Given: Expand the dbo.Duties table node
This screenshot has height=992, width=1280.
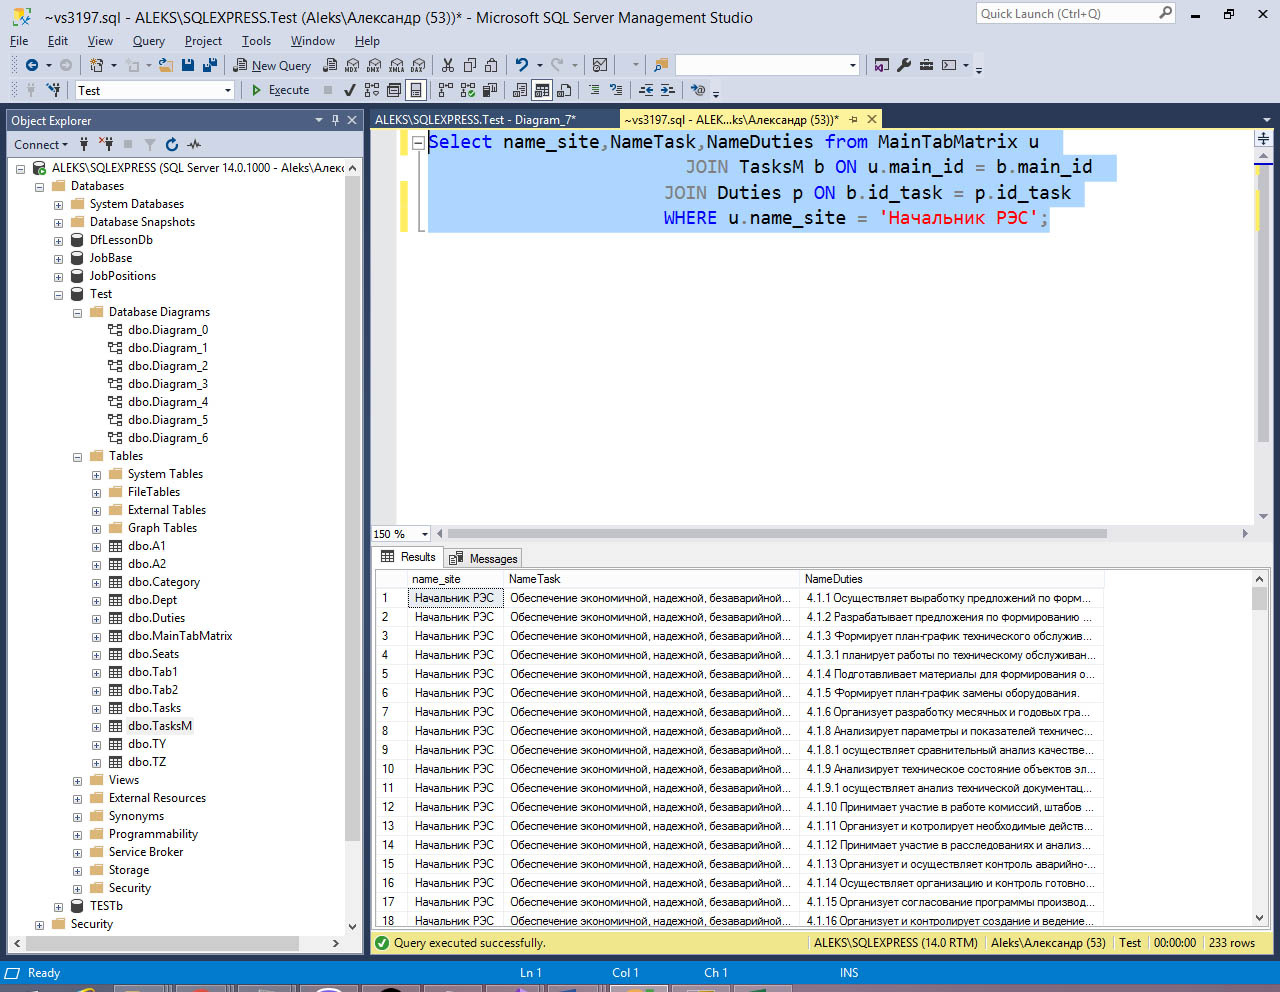Looking at the screenshot, I should tap(96, 619).
